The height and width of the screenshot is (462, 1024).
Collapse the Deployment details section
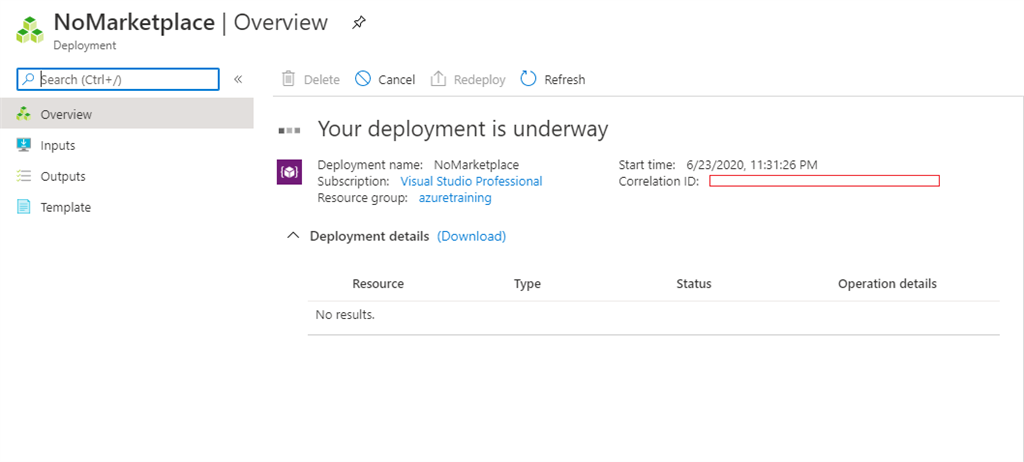click(293, 236)
